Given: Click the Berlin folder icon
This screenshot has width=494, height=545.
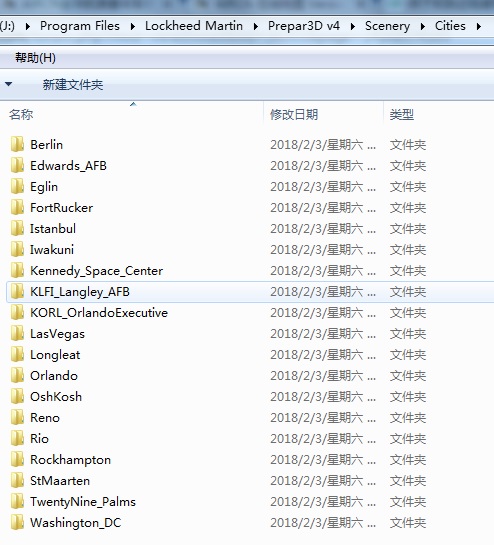Looking at the screenshot, I should 17,145.
